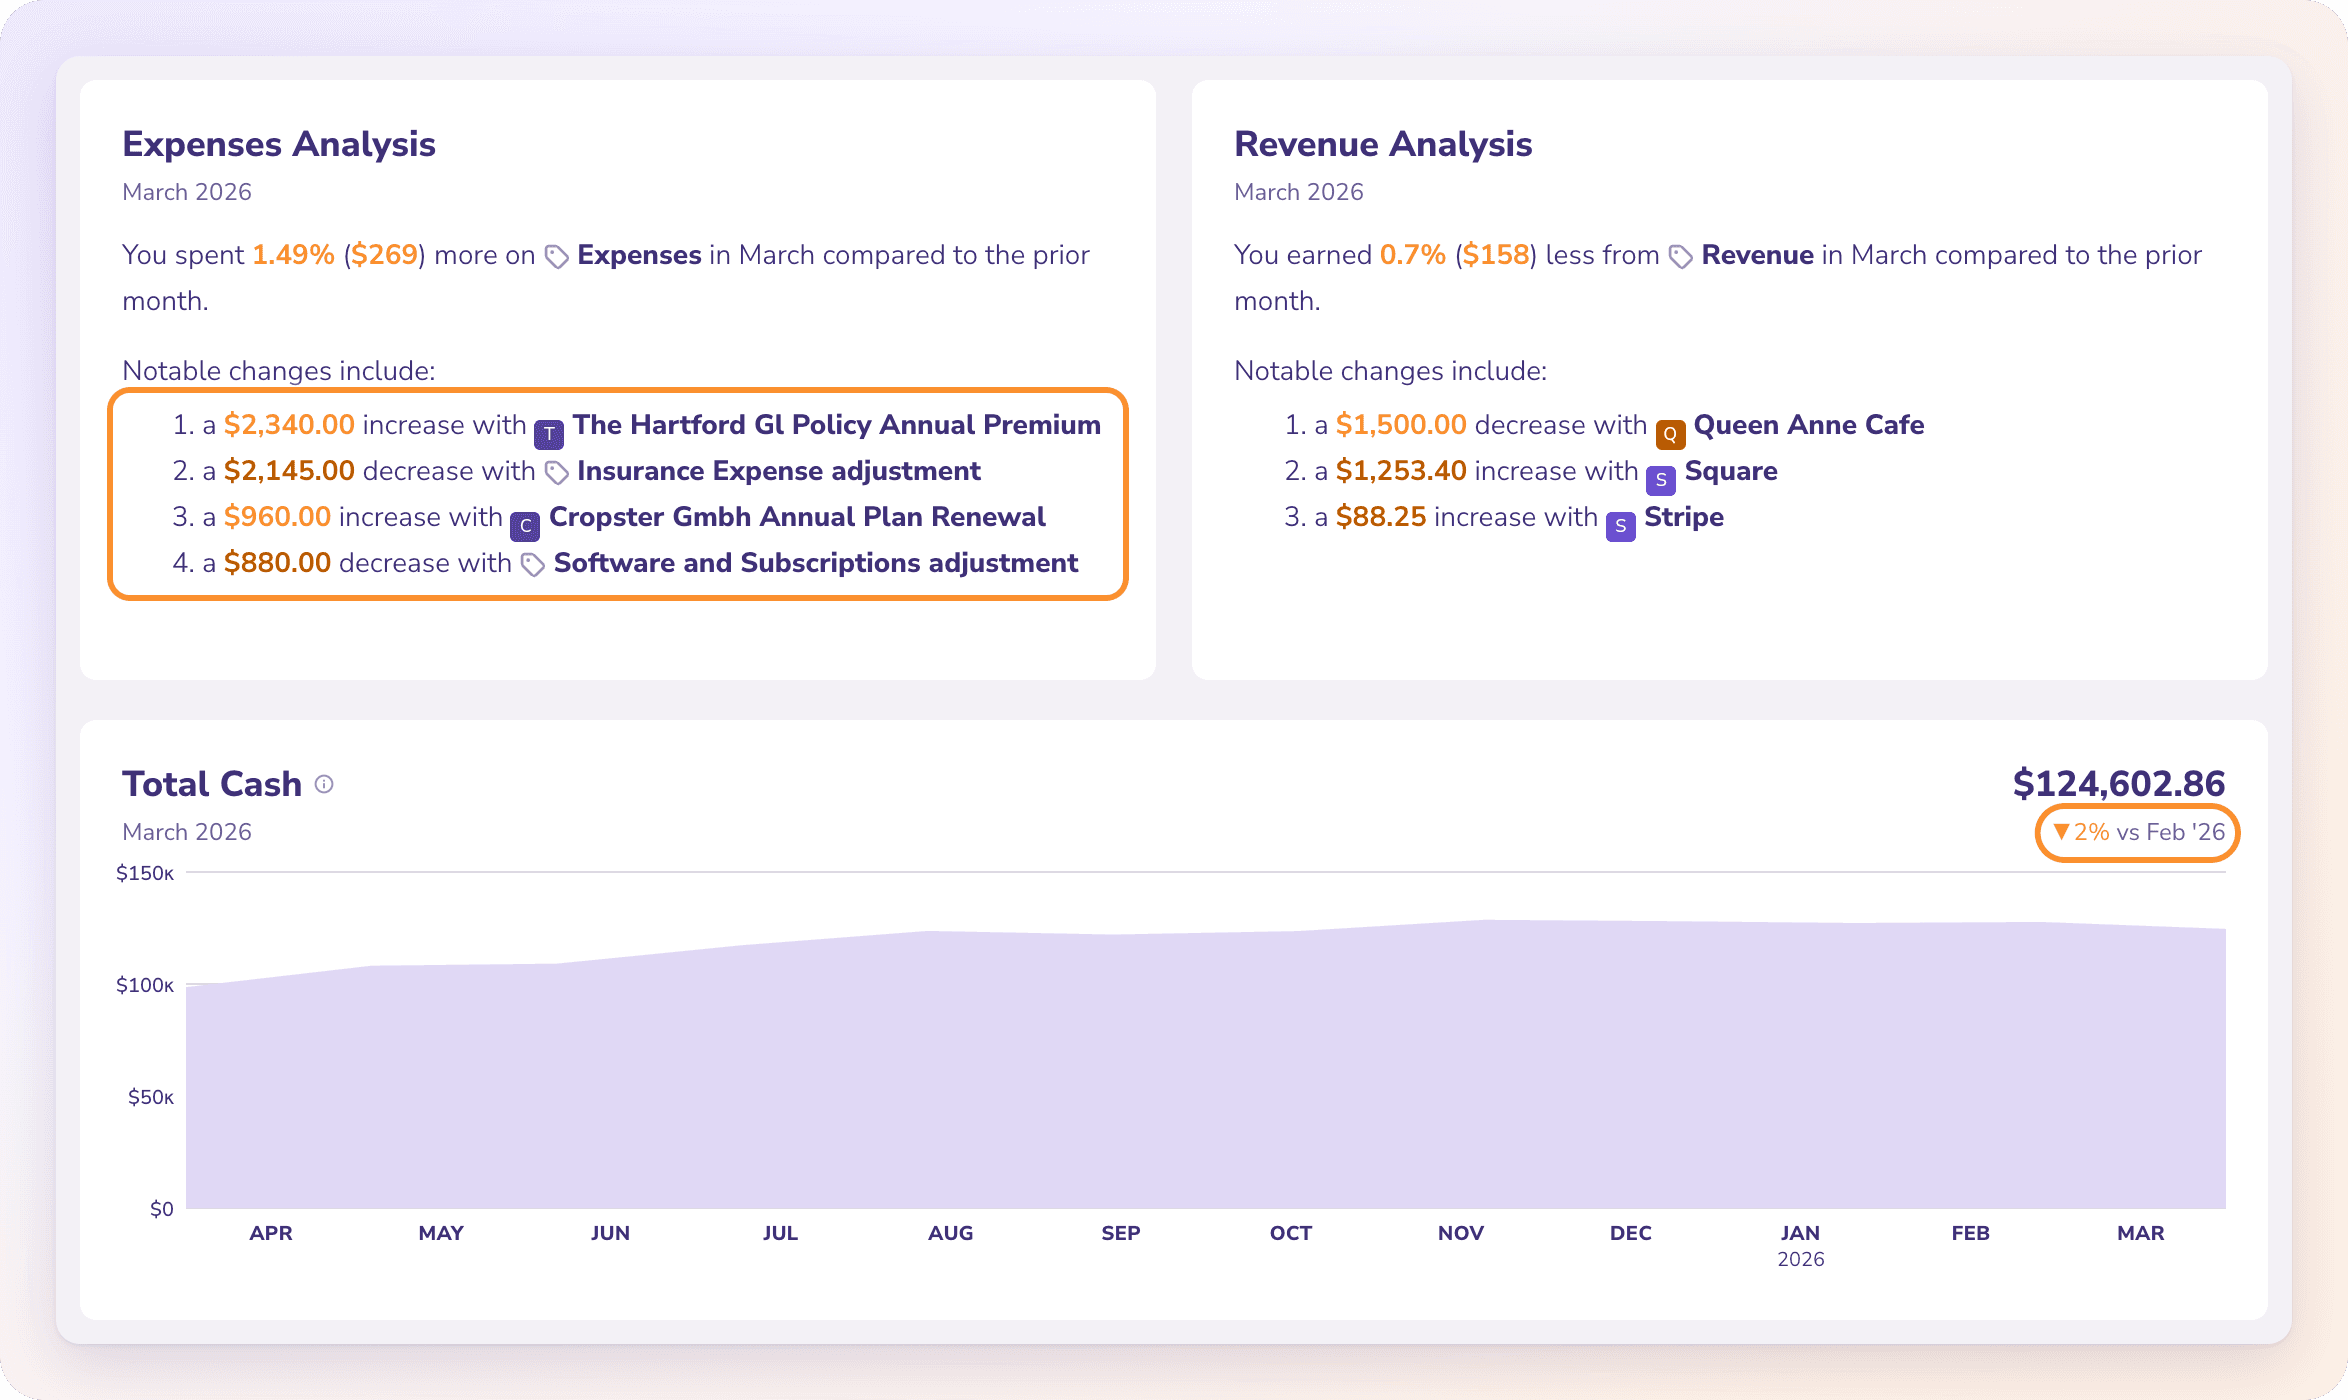
Task: Click the $88.25 increase amount
Action: (1381, 517)
